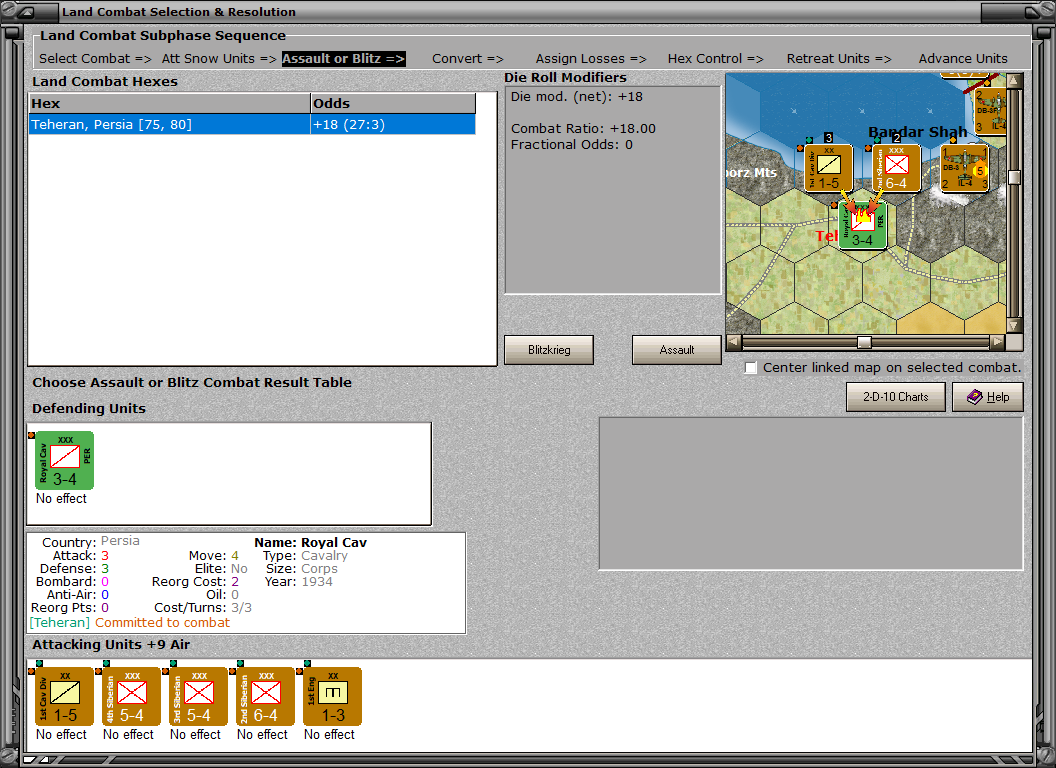1056x768 pixels.
Task: Click the Advance Units subphase step
Action: click(x=963, y=59)
